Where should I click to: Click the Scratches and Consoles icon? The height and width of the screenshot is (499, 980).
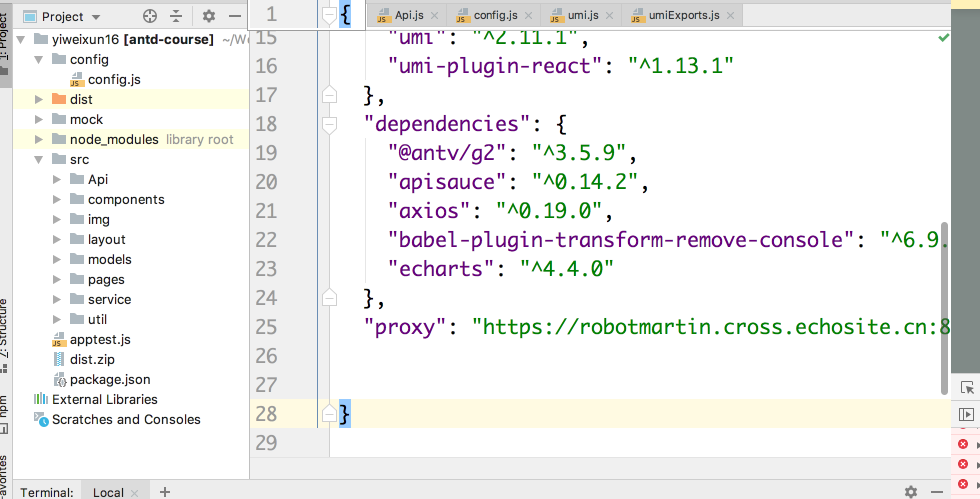click(x=41, y=420)
